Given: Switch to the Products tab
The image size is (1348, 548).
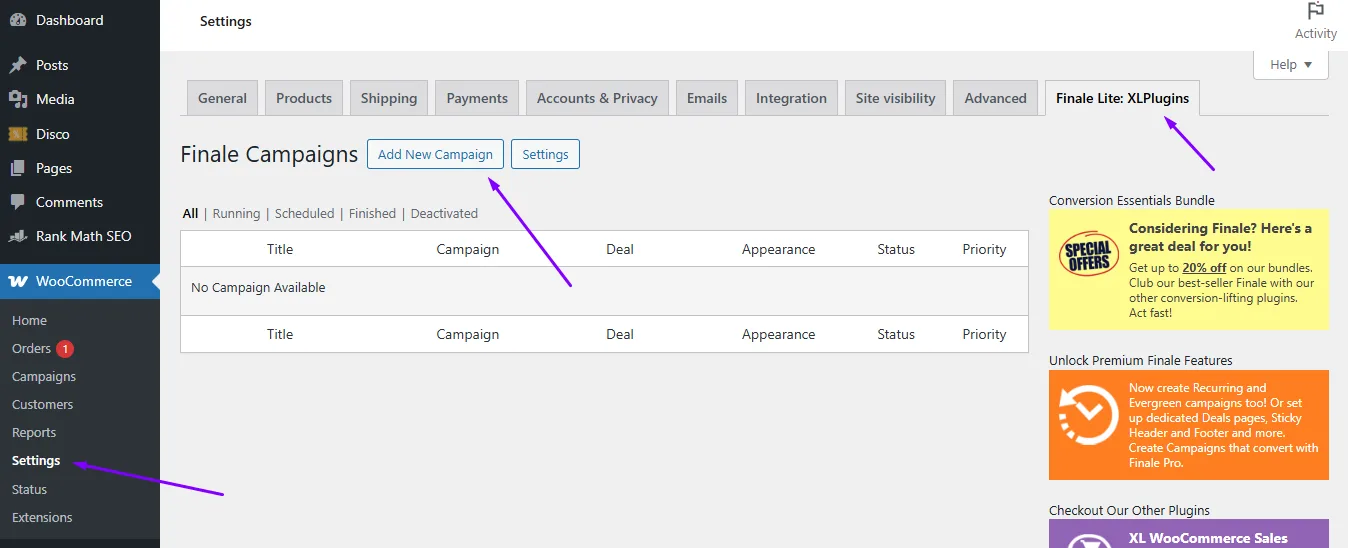Looking at the screenshot, I should click(x=304, y=98).
